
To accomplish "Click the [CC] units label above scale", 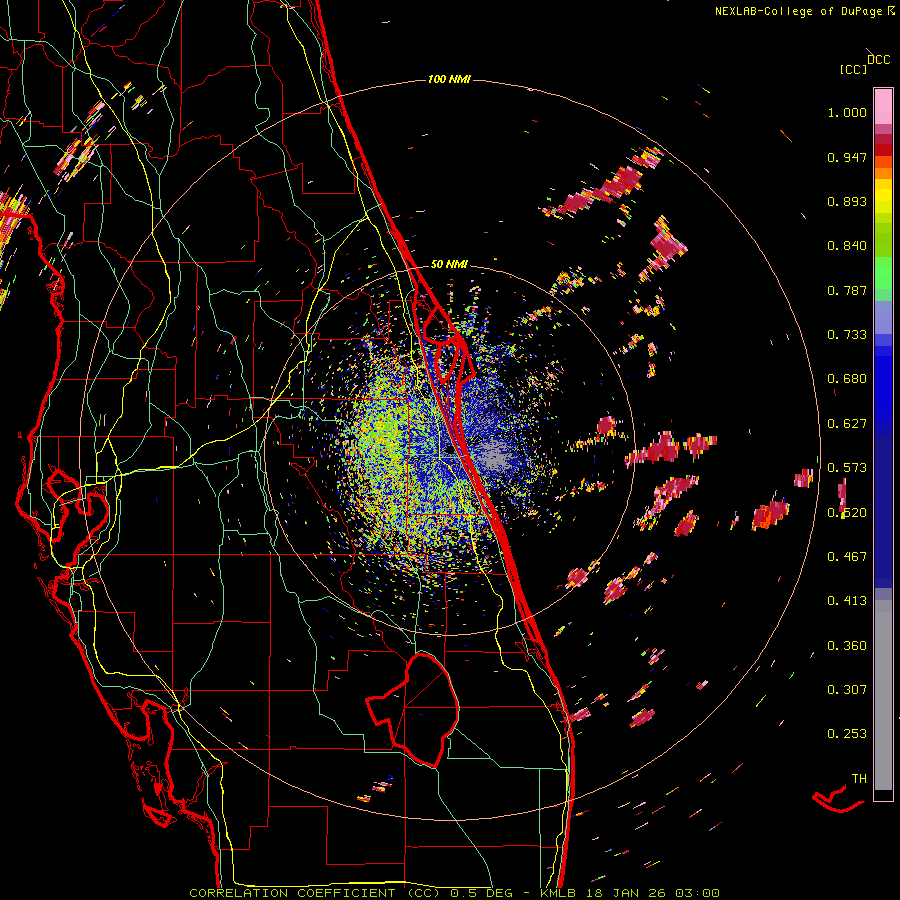I will coord(853,69).
